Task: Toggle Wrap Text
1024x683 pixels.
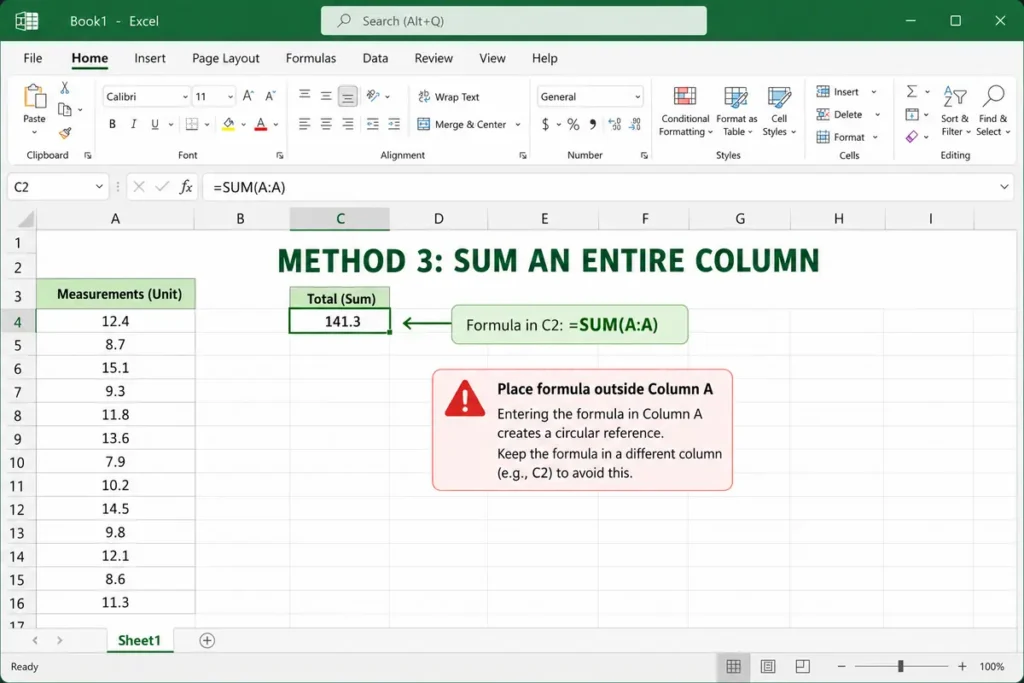Action: point(449,97)
